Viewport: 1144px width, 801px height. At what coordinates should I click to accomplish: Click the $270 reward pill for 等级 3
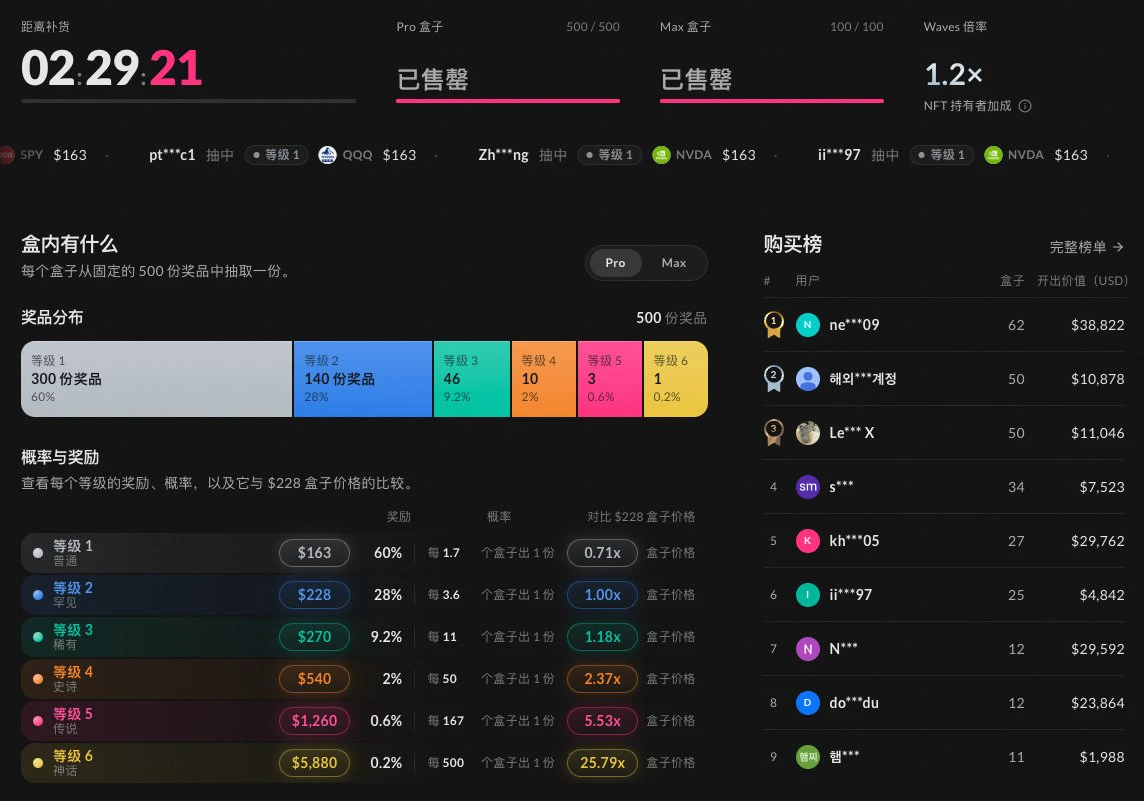(x=314, y=637)
